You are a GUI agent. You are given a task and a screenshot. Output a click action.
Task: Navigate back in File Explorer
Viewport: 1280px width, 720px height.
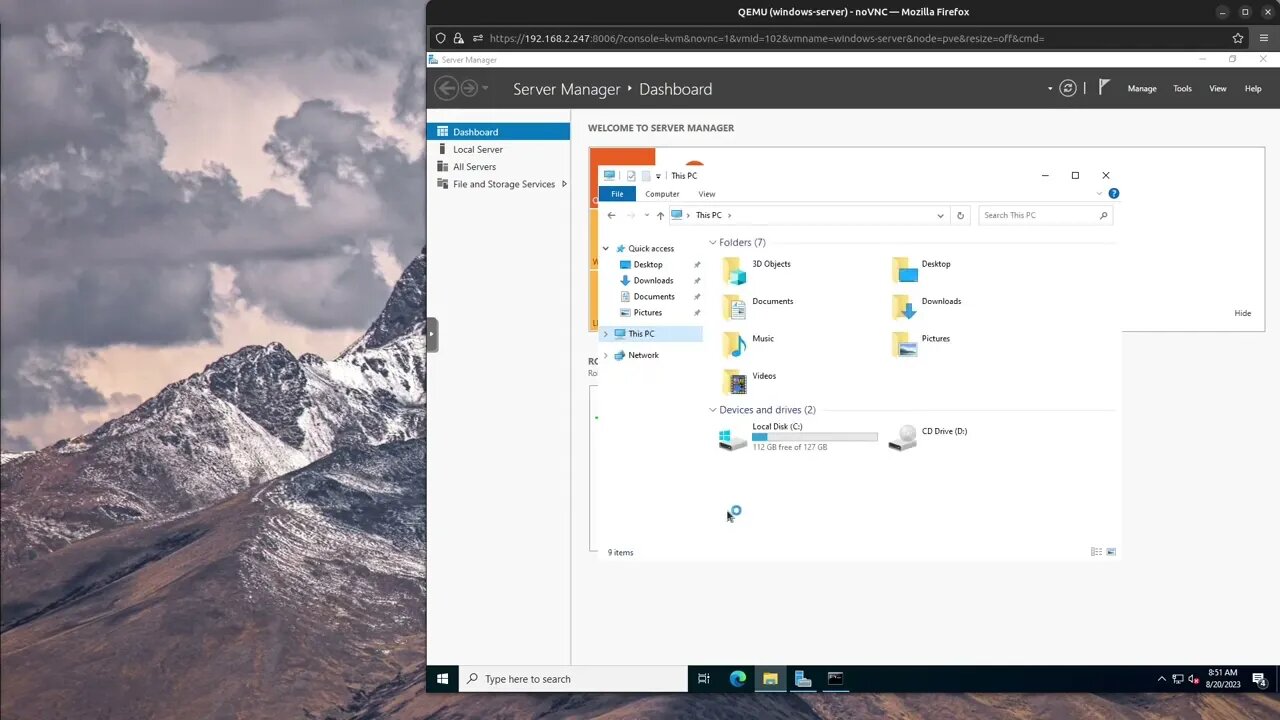pos(612,215)
